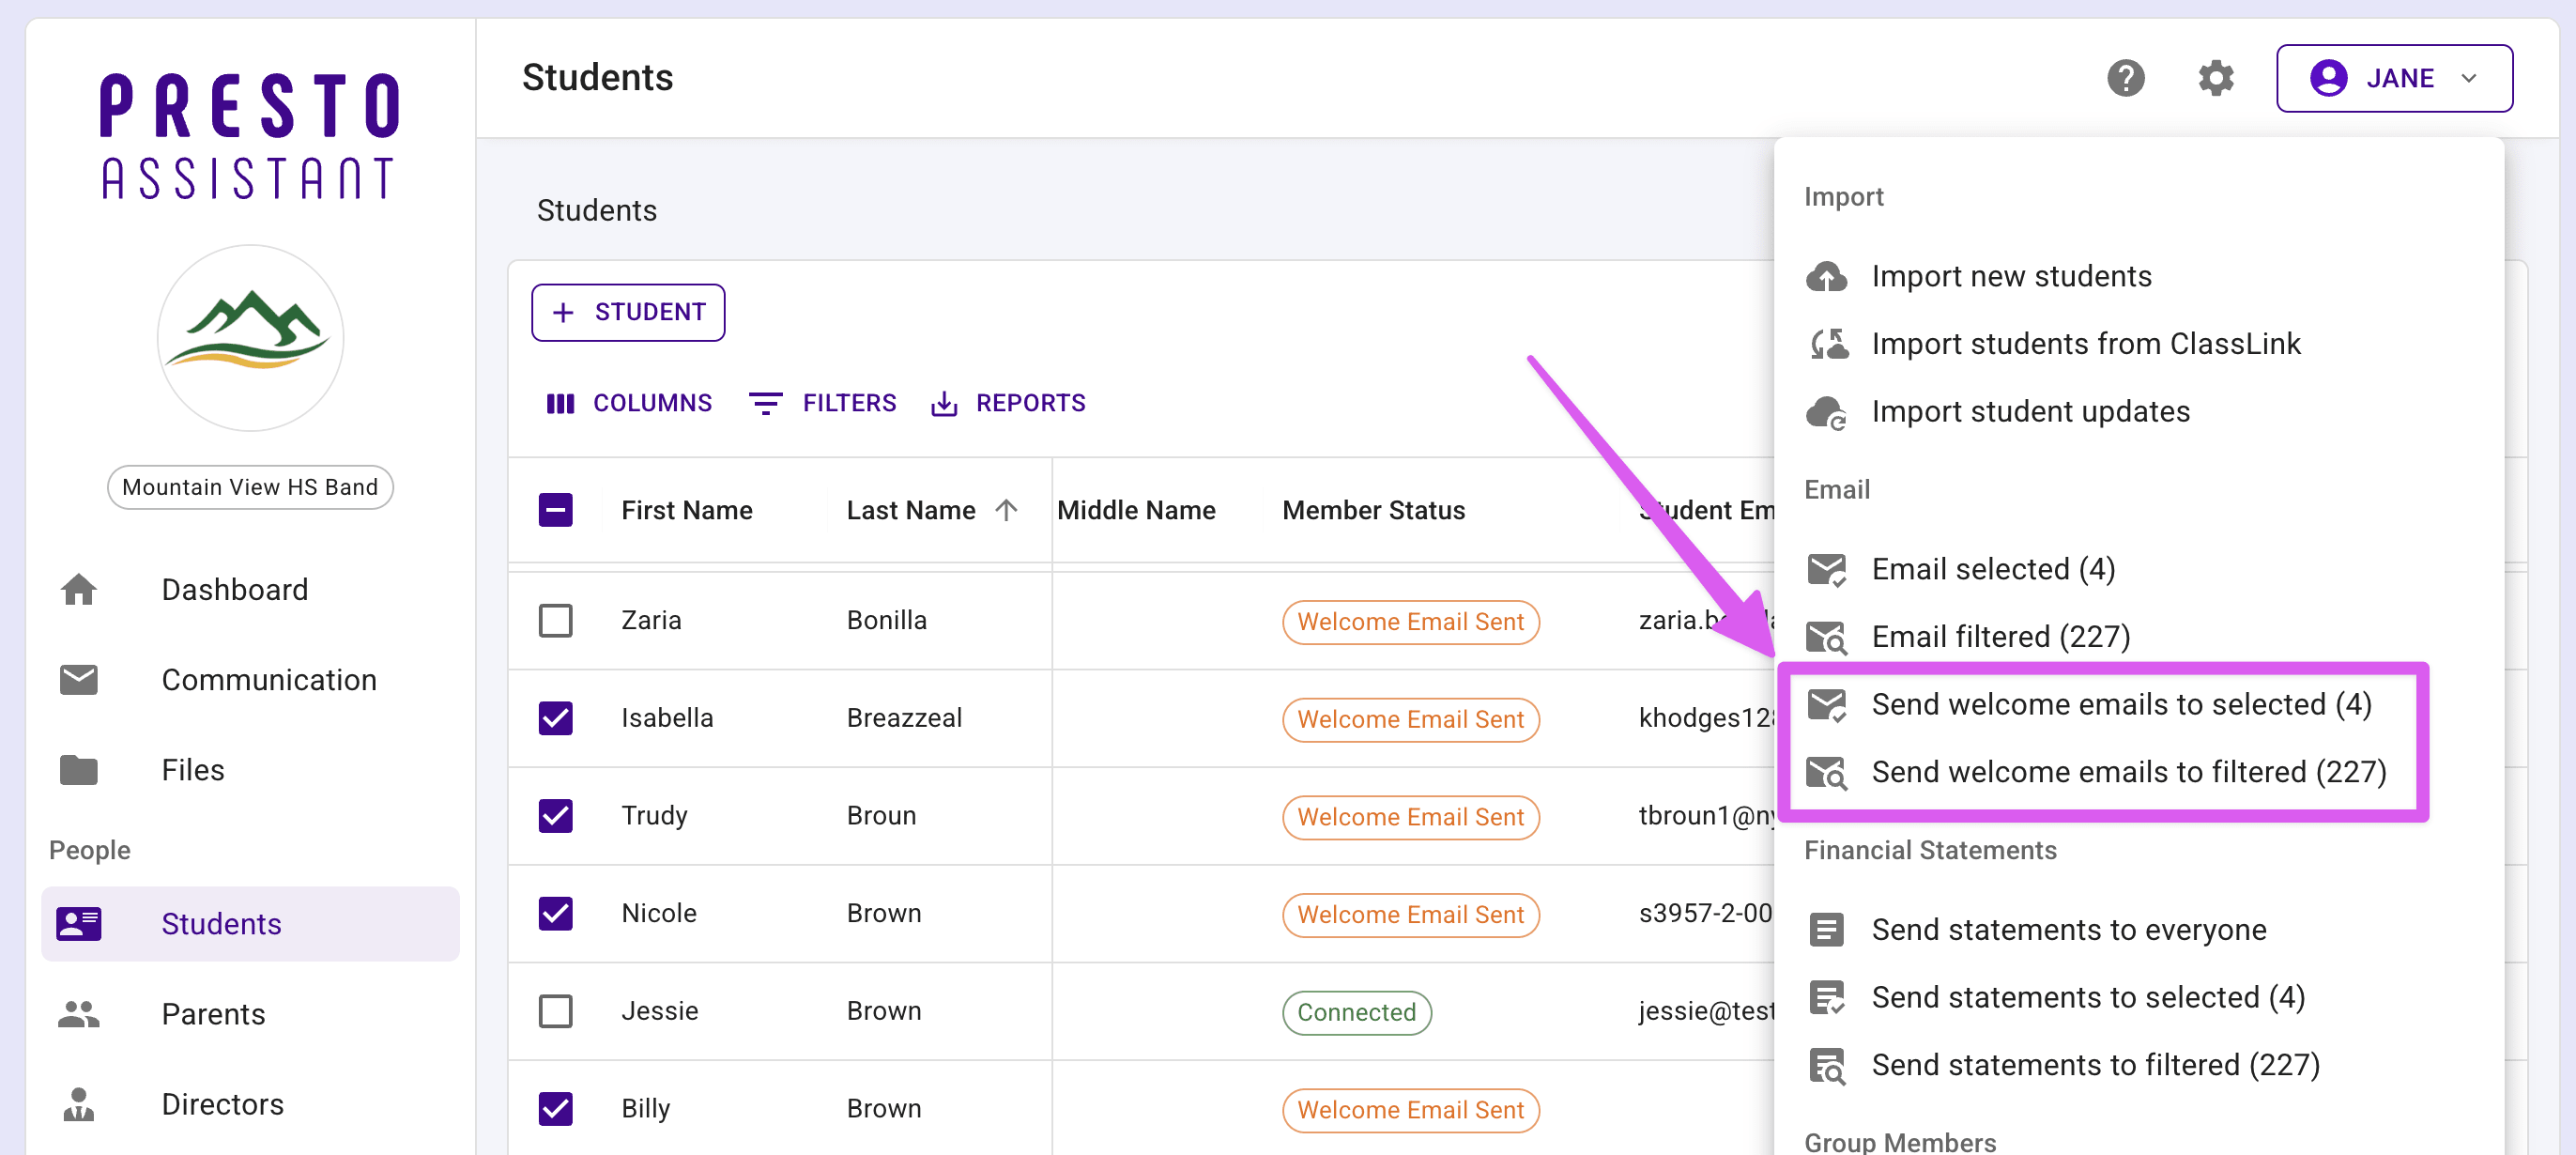The width and height of the screenshot is (2576, 1155).
Task: Choose Email selected (4)
Action: 2139,569
